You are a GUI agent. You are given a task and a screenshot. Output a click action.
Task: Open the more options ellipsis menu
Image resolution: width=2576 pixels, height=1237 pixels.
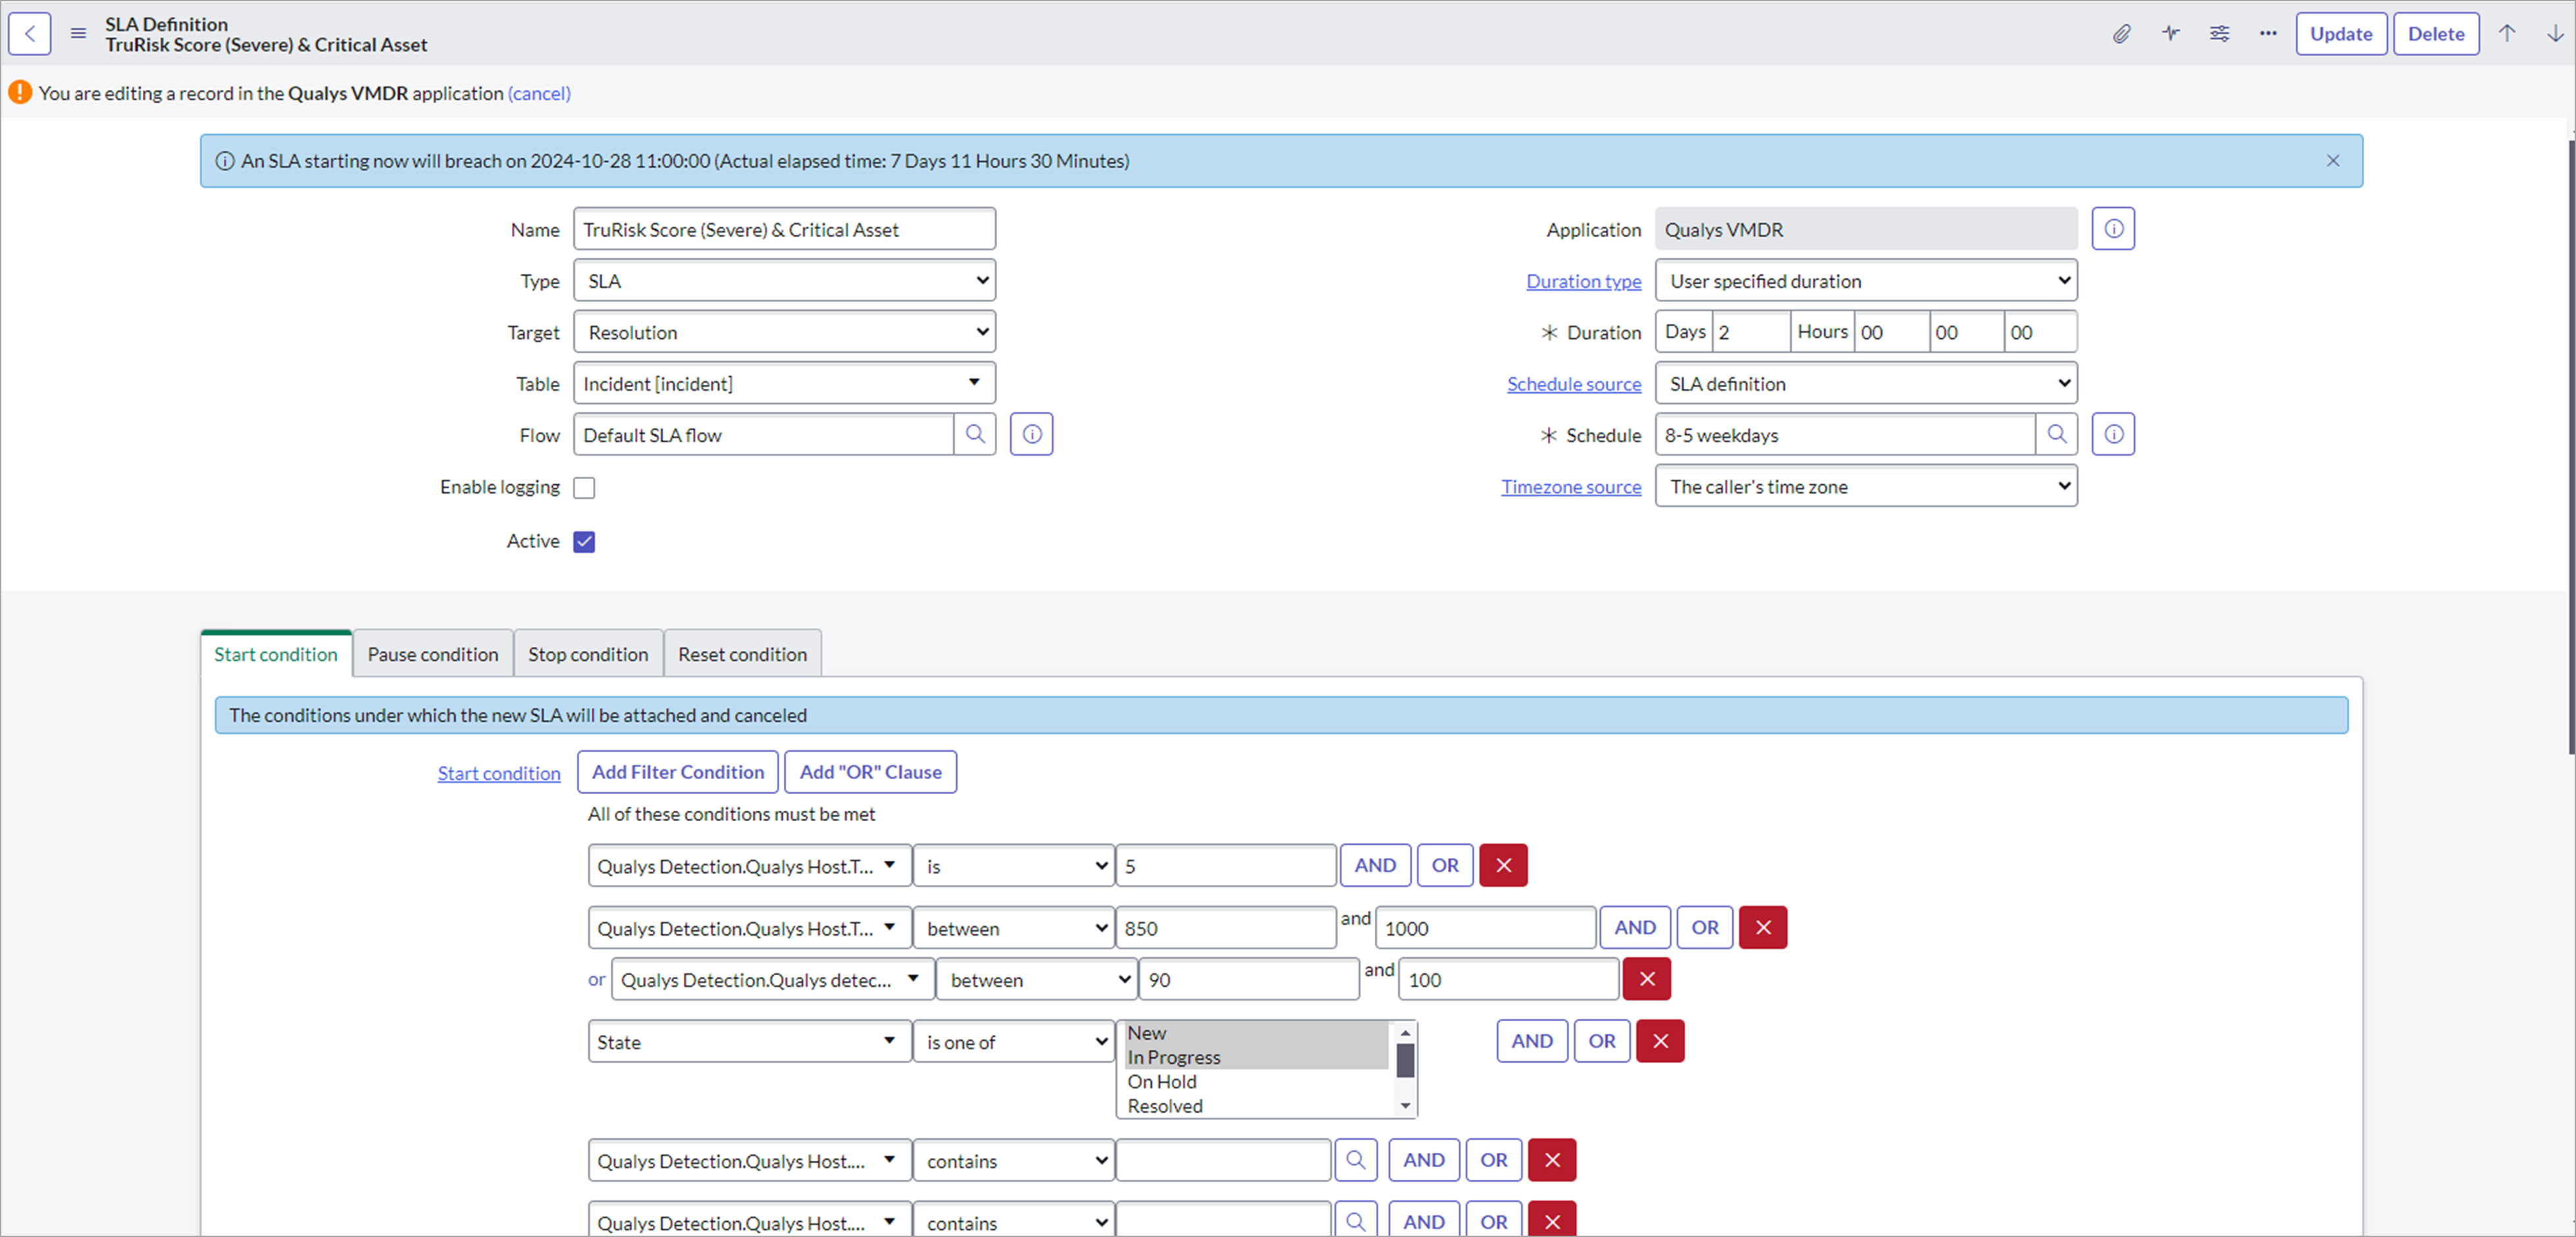2267,34
